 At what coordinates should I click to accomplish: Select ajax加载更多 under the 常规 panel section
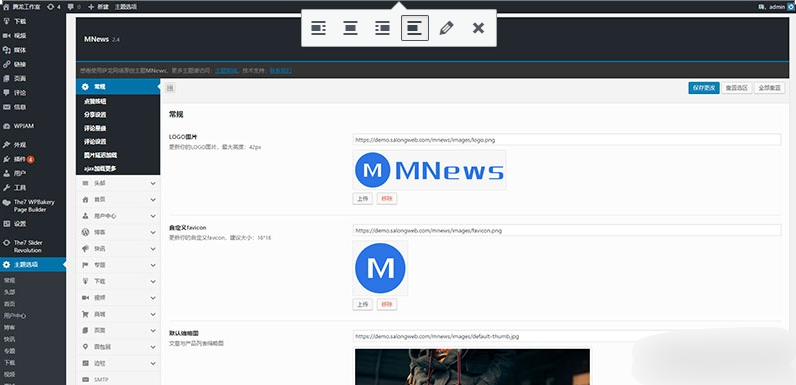(x=101, y=168)
